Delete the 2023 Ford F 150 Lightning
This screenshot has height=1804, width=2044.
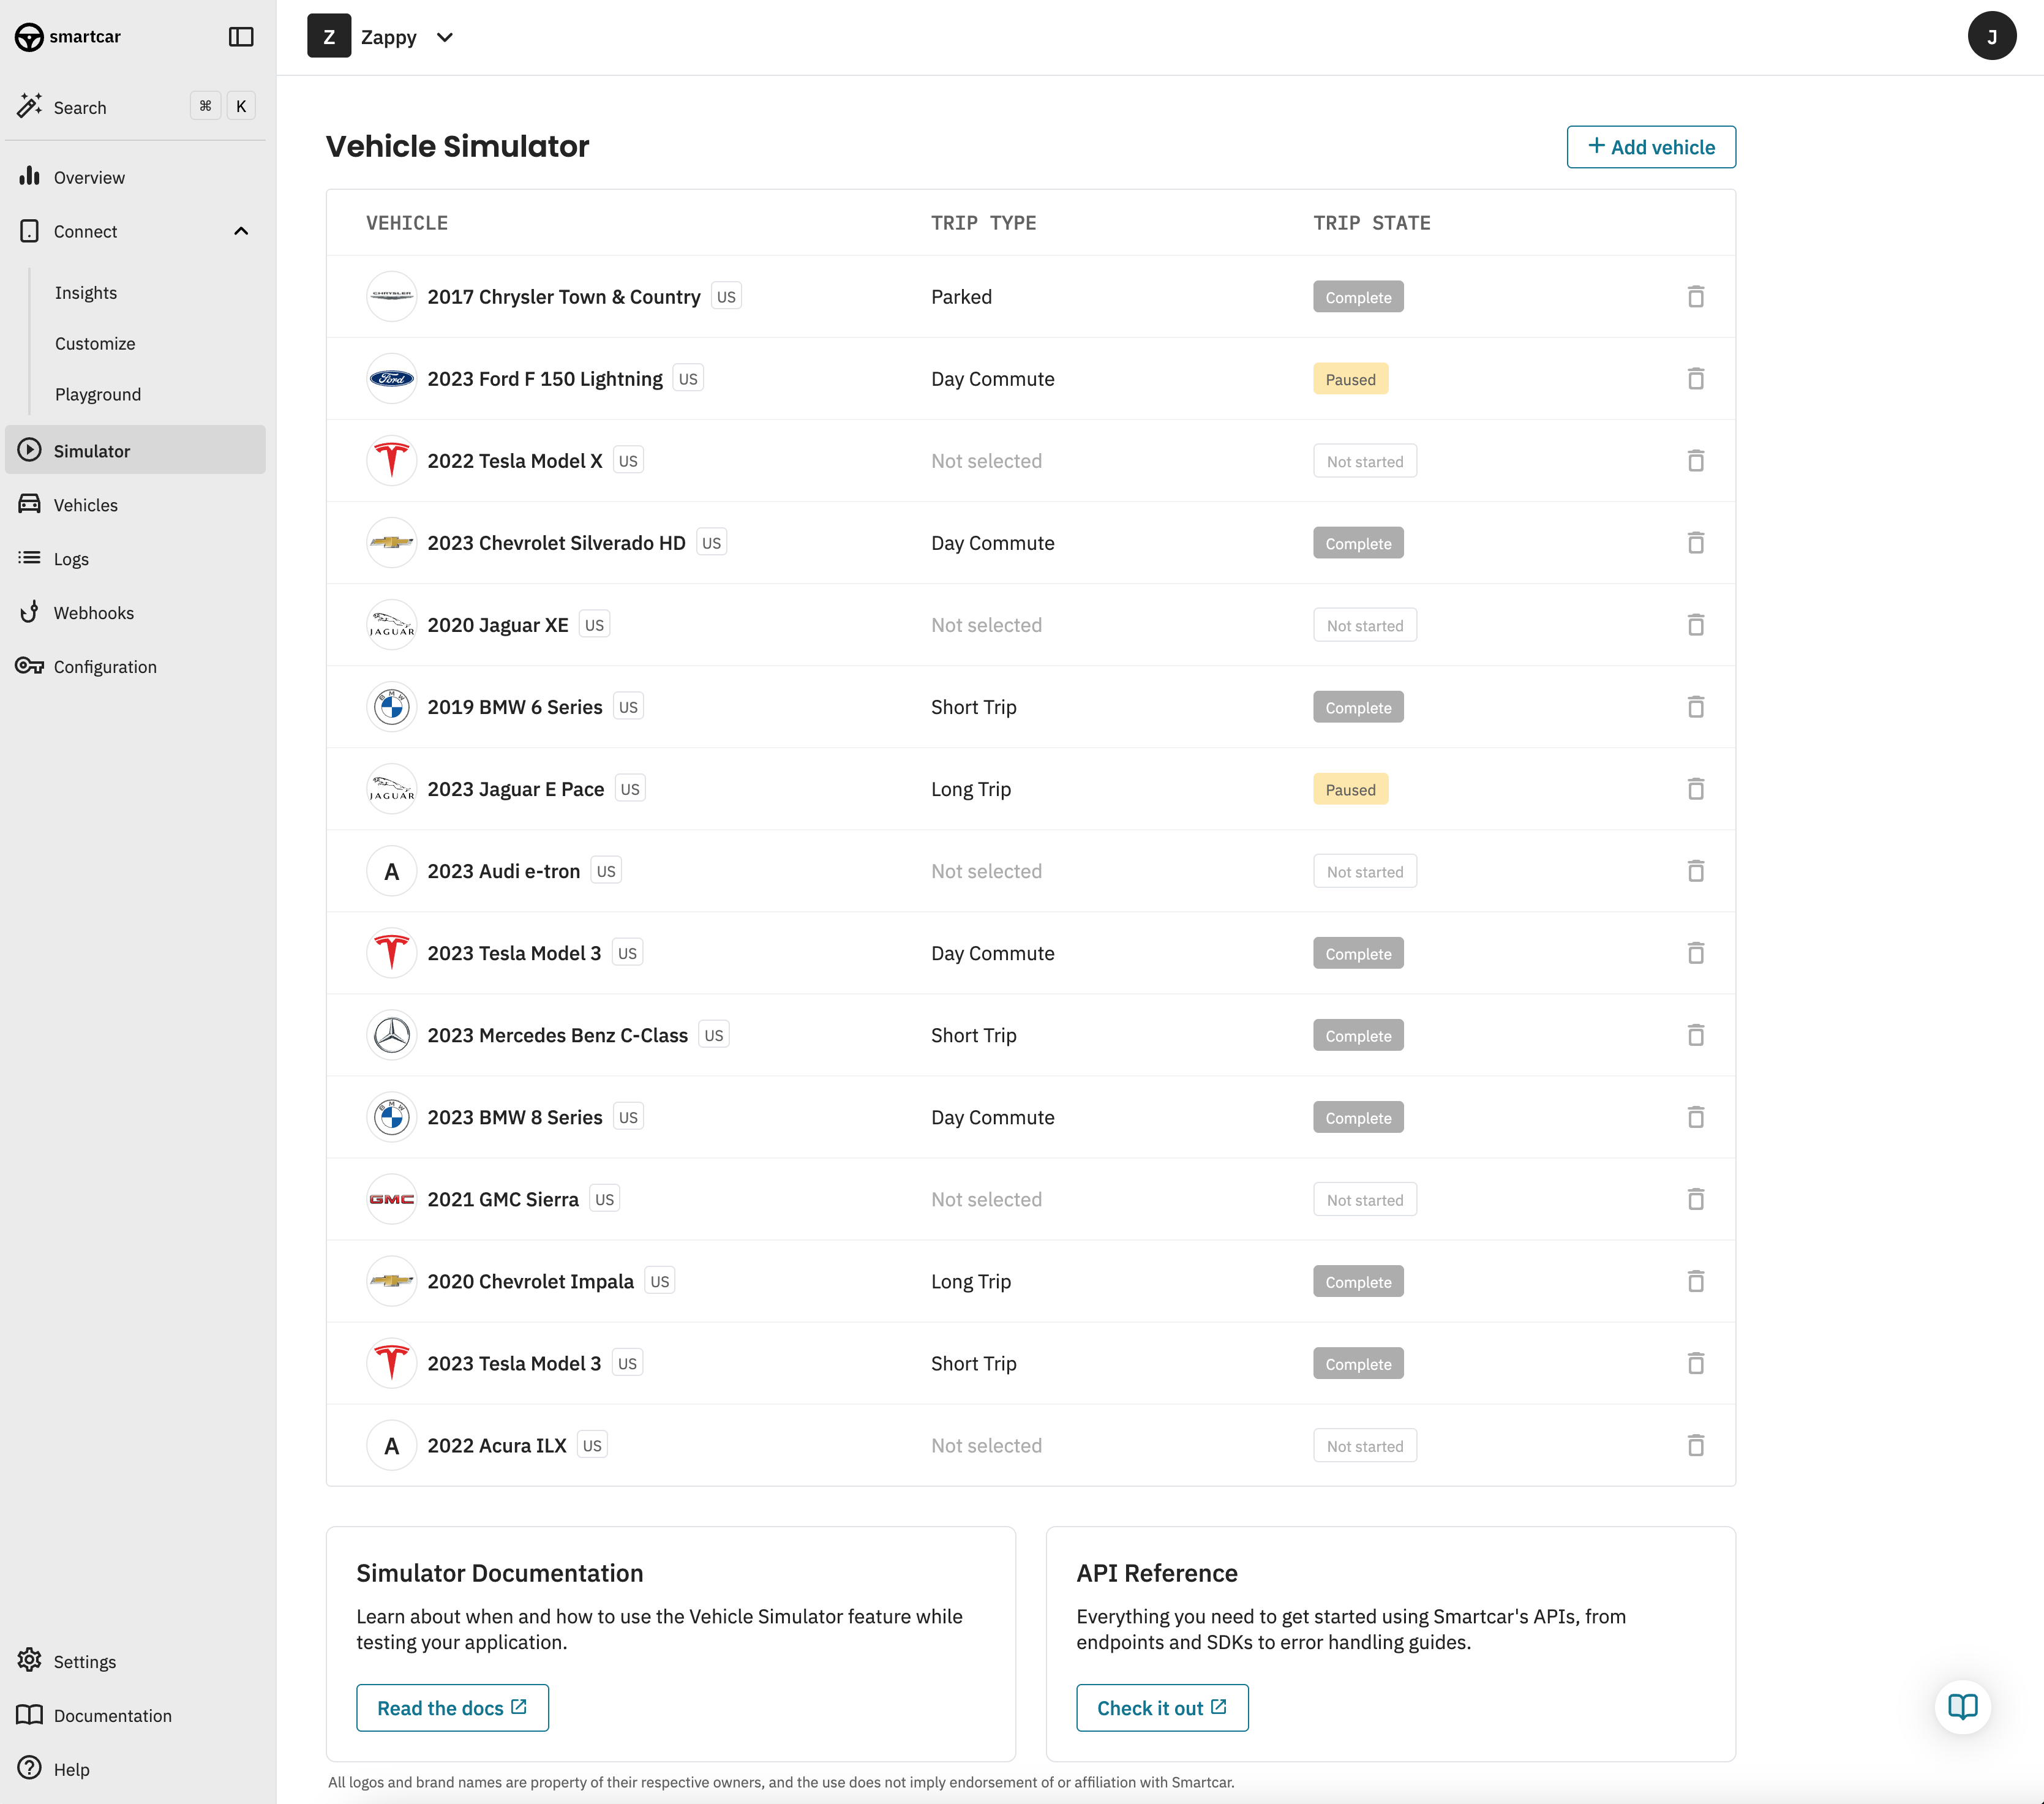click(x=1696, y=379)
